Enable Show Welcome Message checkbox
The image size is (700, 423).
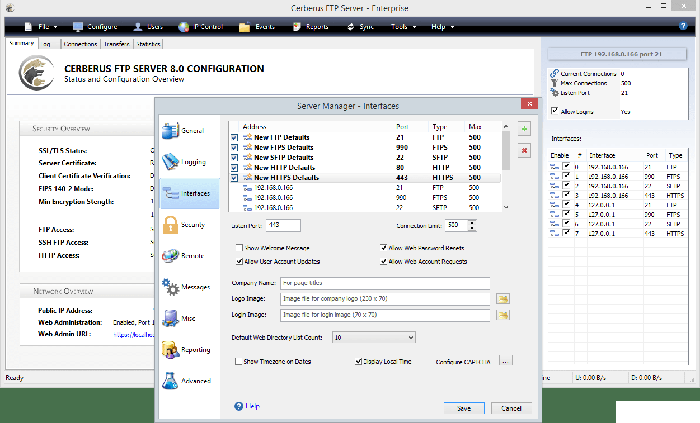(x=239, y=248)
